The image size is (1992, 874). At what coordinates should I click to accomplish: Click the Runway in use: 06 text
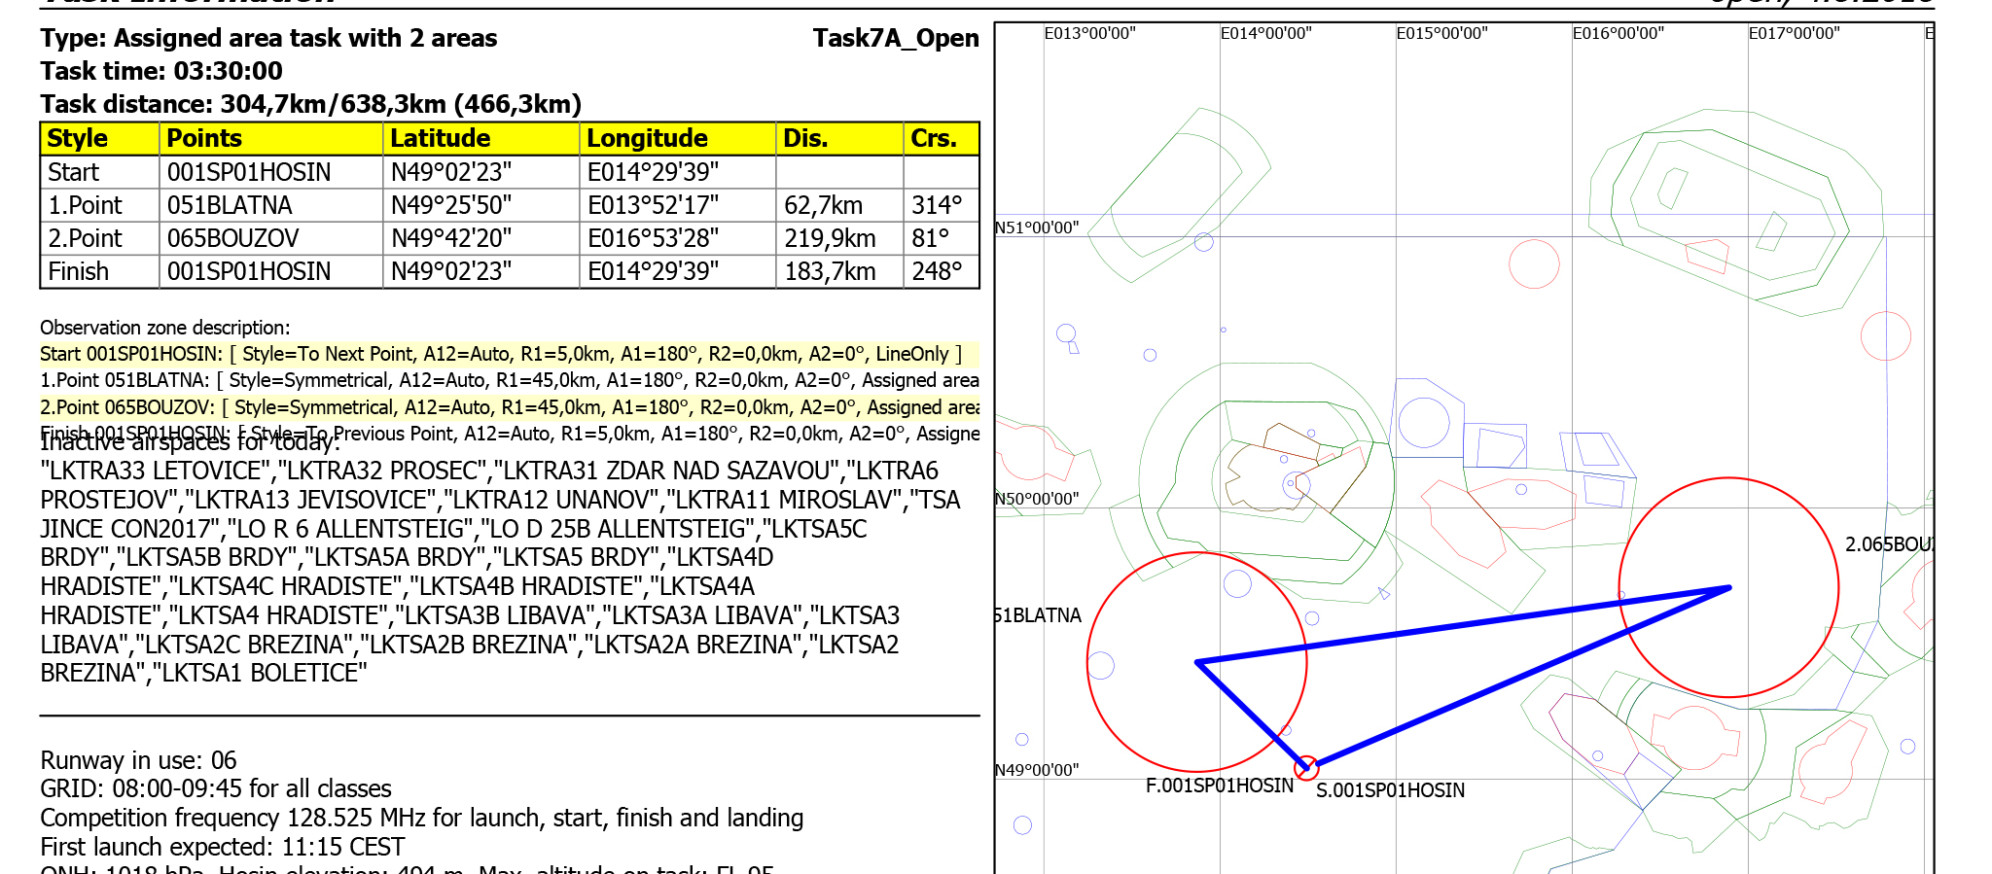(x=138, y=760)
